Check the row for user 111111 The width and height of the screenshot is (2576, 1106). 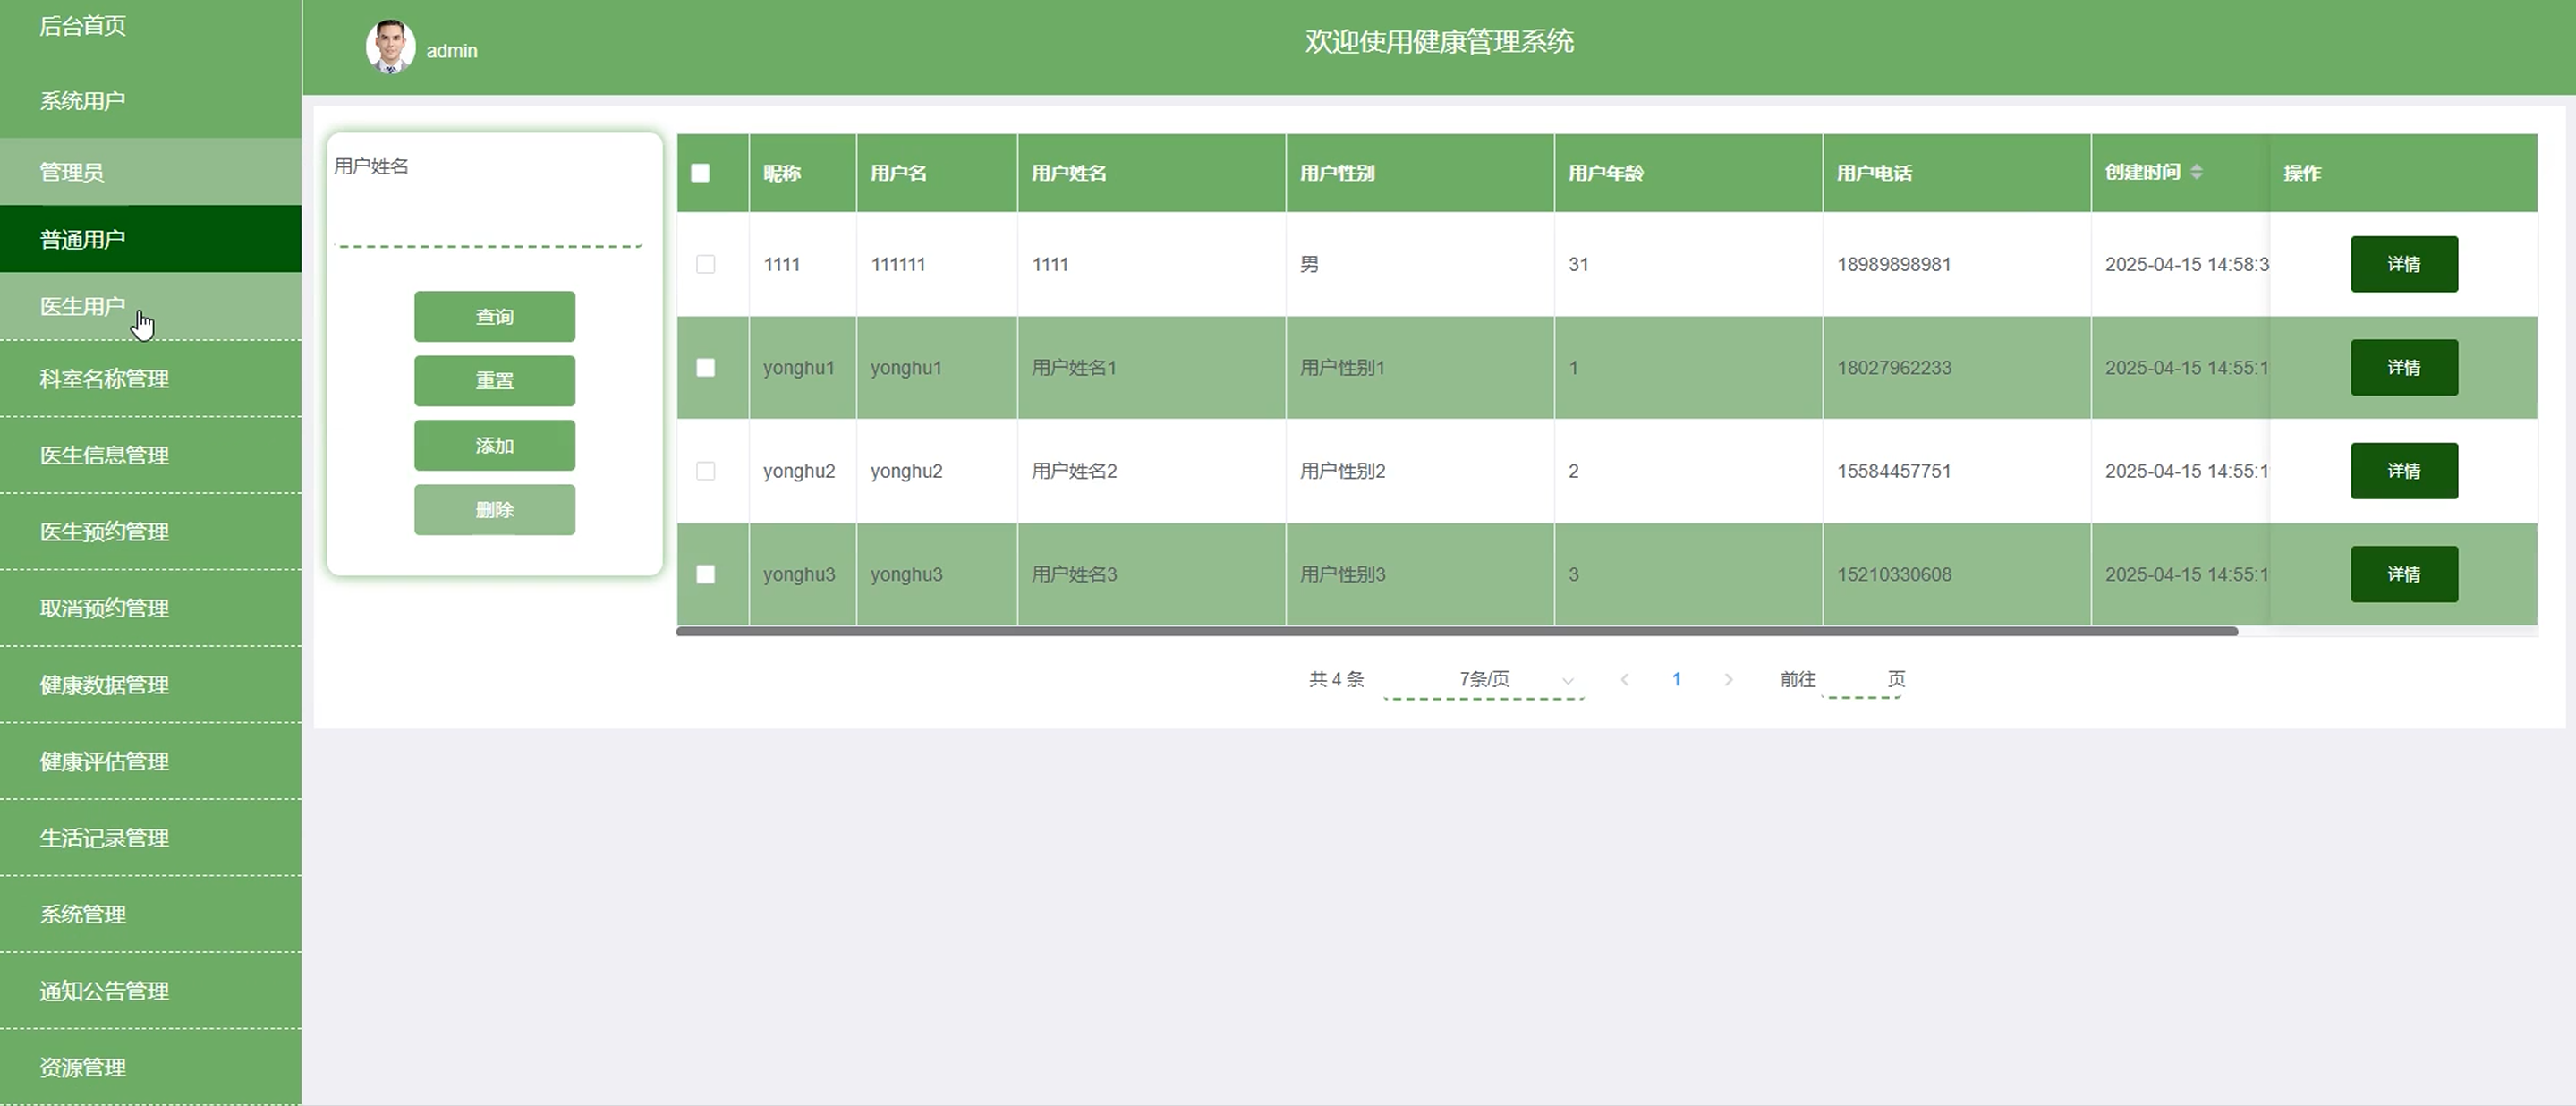pos(705,264)
